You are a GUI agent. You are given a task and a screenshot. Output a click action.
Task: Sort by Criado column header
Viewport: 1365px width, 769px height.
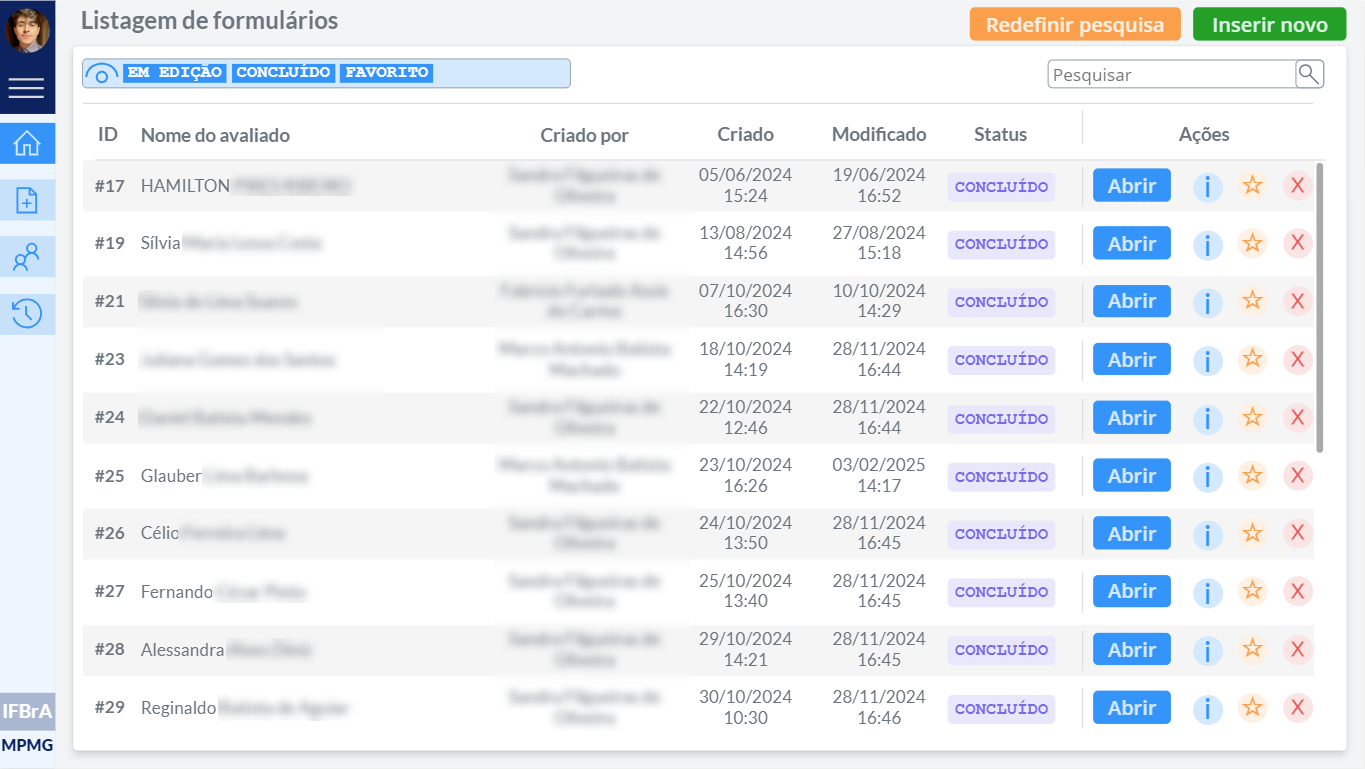(745, 134)
